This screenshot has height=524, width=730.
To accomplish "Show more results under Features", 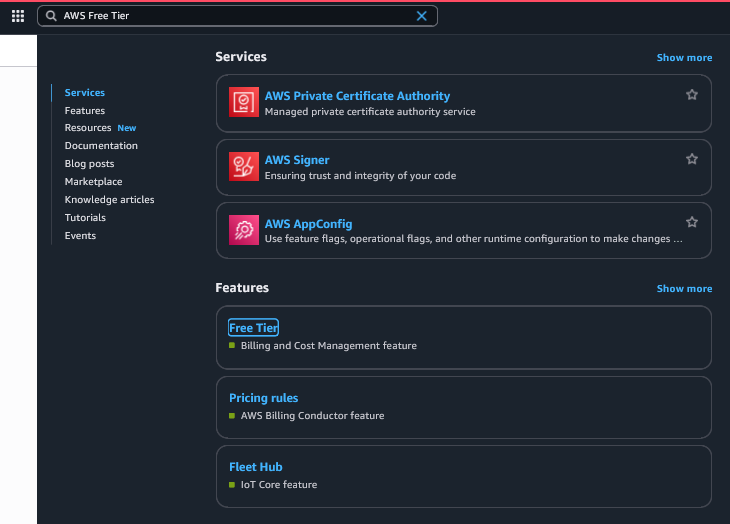I will click(x=684, y=289).
